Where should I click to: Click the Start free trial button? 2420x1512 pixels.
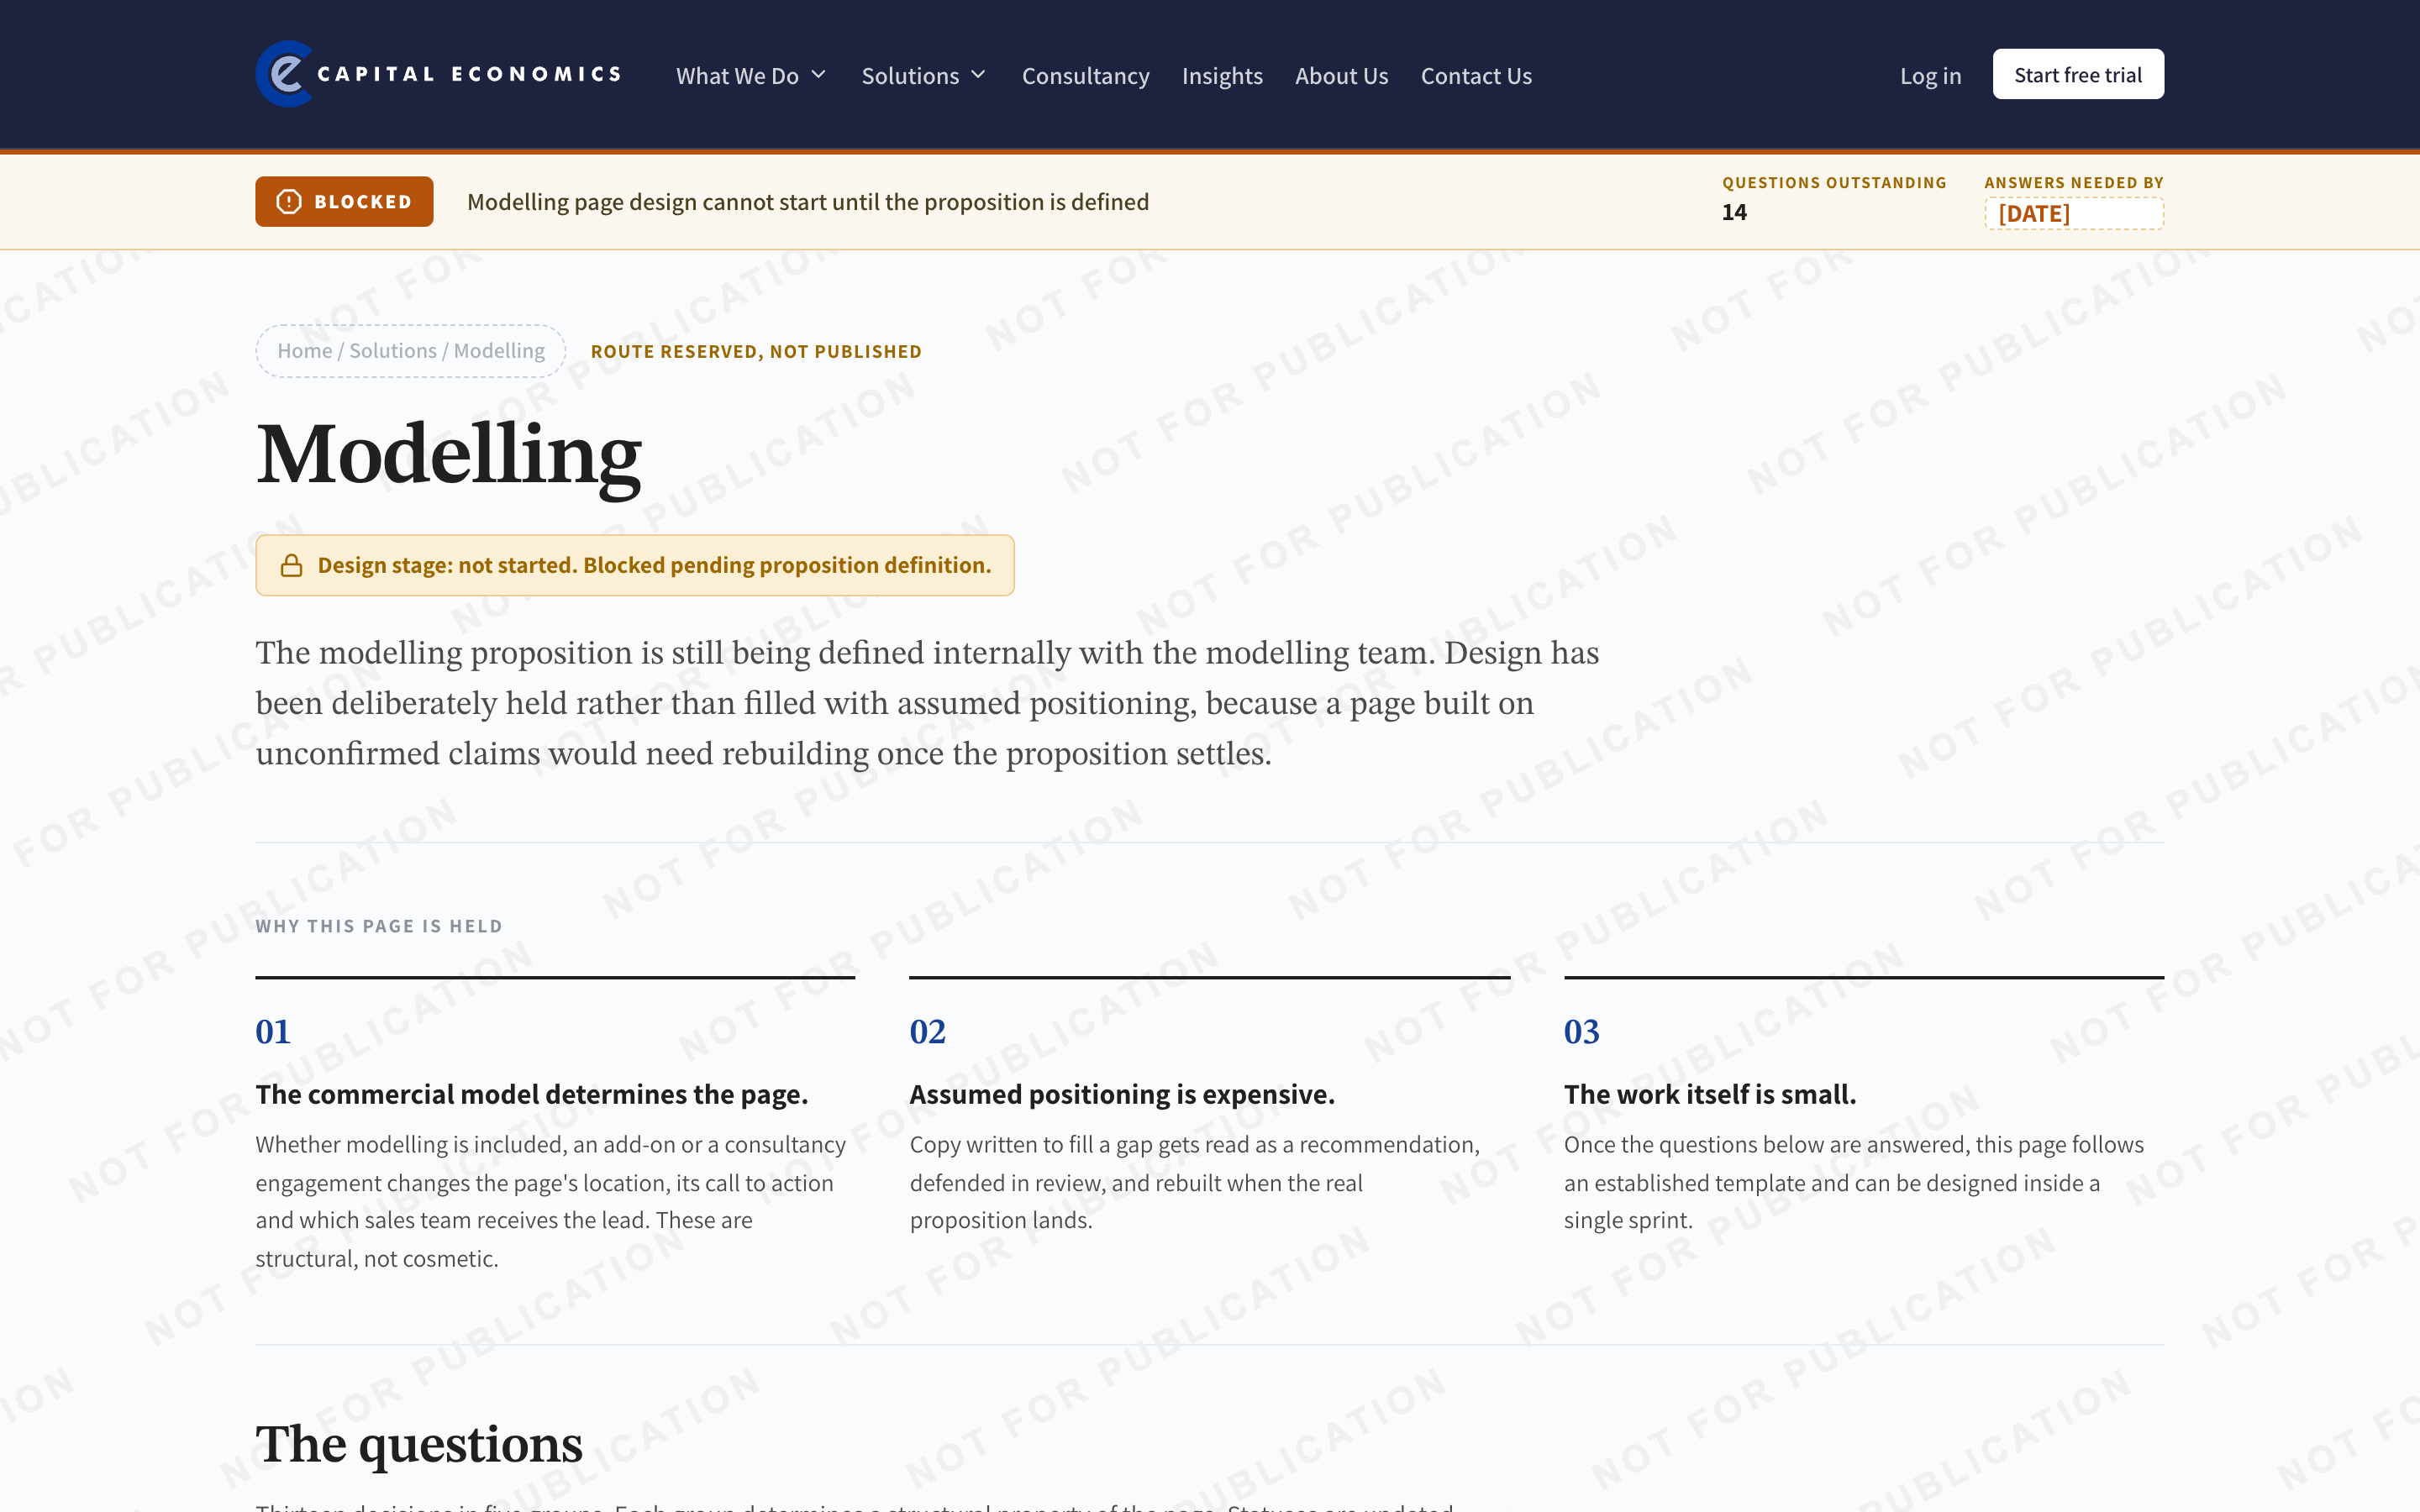2078,75
